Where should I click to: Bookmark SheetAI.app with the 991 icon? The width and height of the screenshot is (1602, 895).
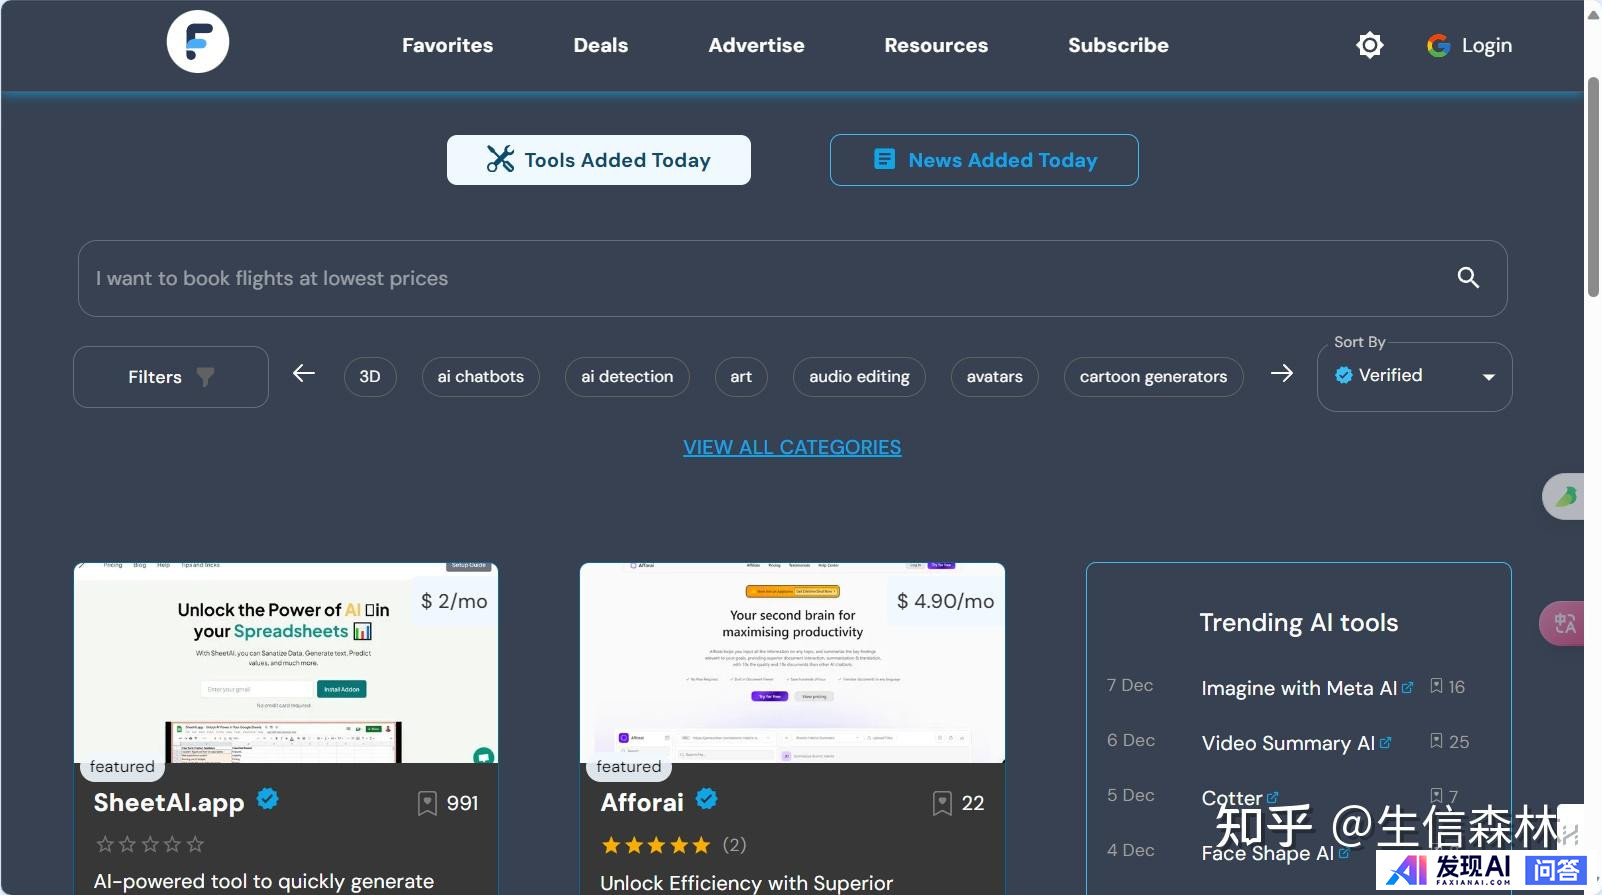click(x=427, y=803)
